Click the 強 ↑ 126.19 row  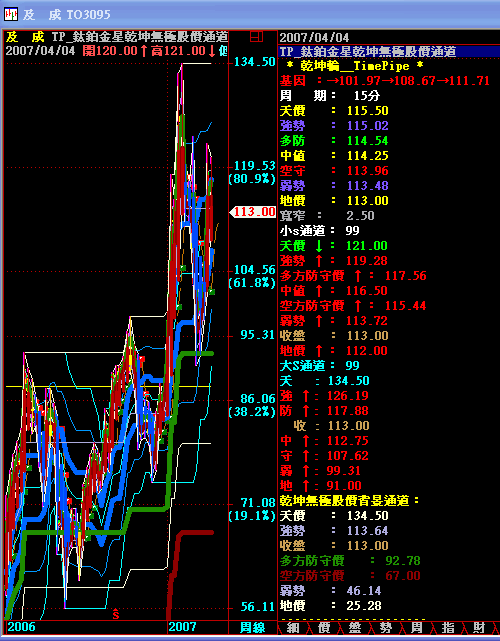[x=324, y=395]
